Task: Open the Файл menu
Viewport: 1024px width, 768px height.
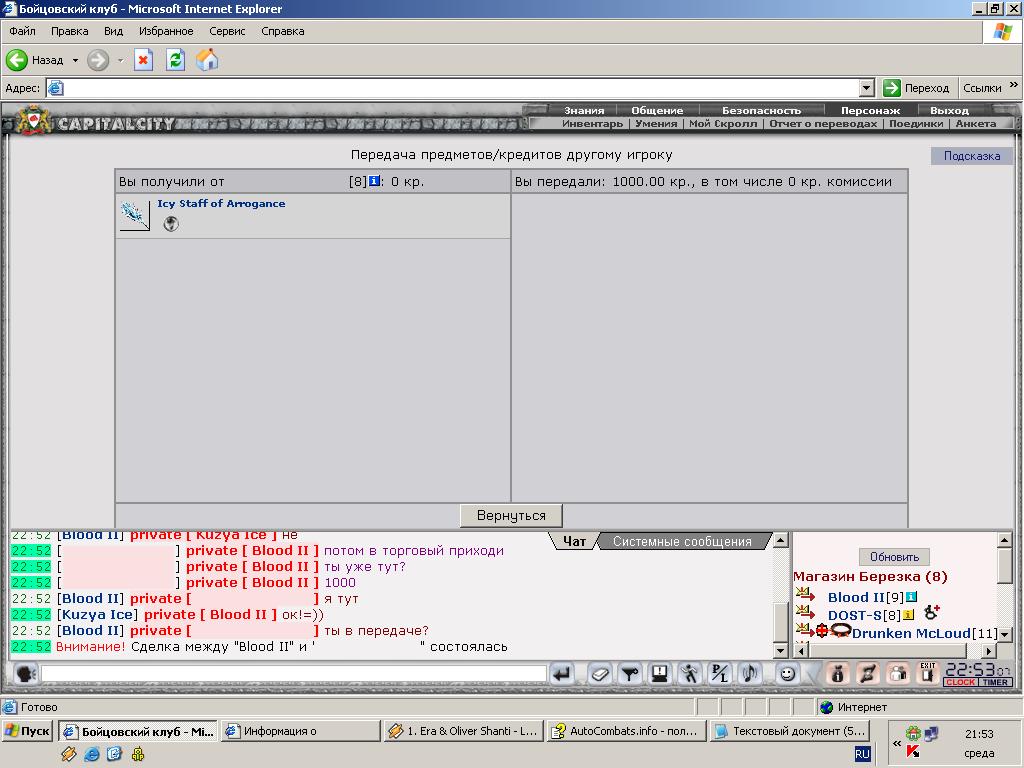Action: [x=22, y=31]
